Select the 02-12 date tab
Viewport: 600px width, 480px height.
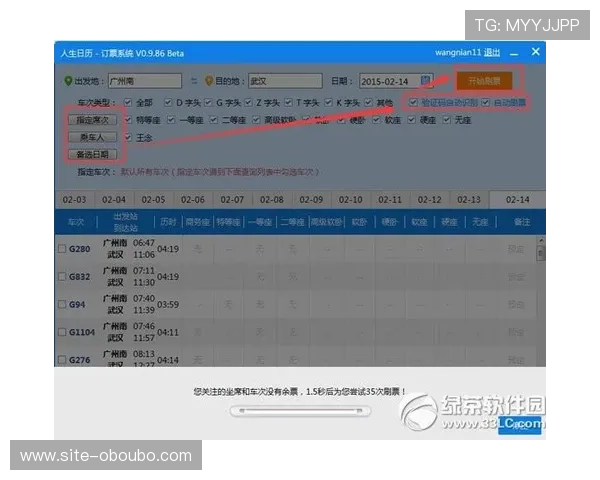(x=429, y=199)
